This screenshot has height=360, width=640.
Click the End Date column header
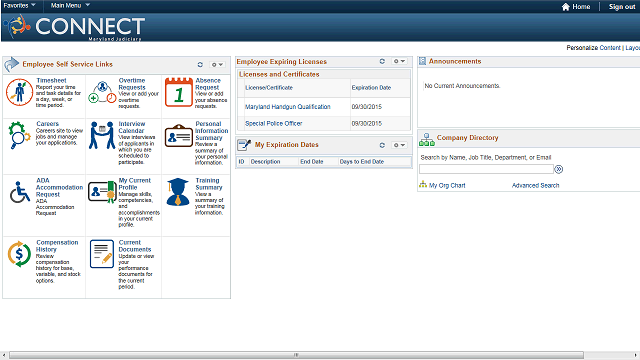tap(312, 162)
